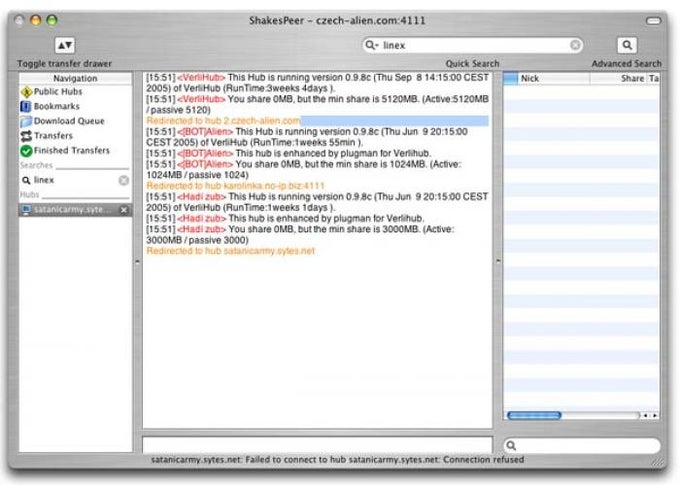Click the Quick Search field containing linex
The height and width of the screenshot is (485, 680).
(x=472, y=45)
